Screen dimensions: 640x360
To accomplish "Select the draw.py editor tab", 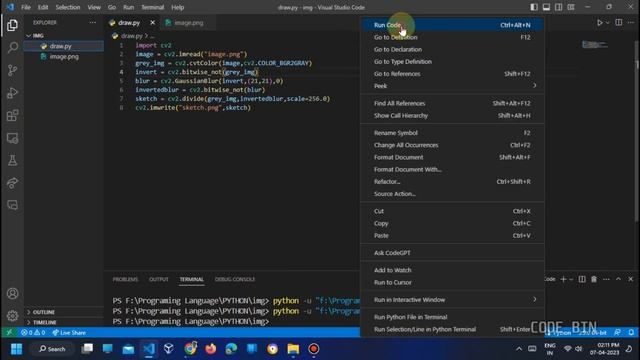I will (129, 23).
